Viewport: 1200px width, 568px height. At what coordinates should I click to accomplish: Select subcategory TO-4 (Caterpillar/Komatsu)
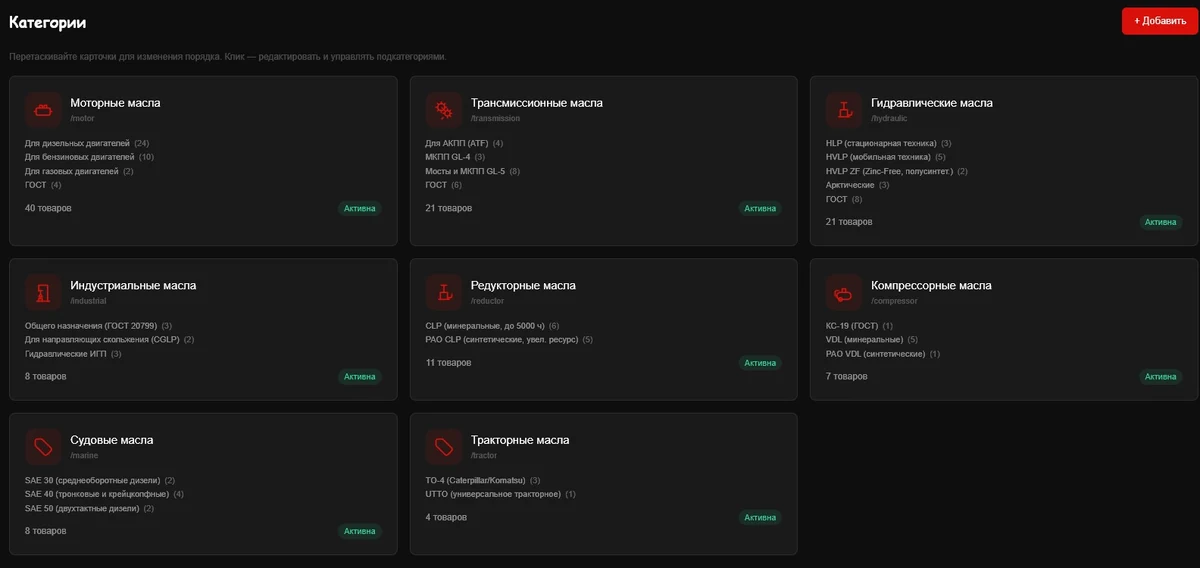pos(475,481)
